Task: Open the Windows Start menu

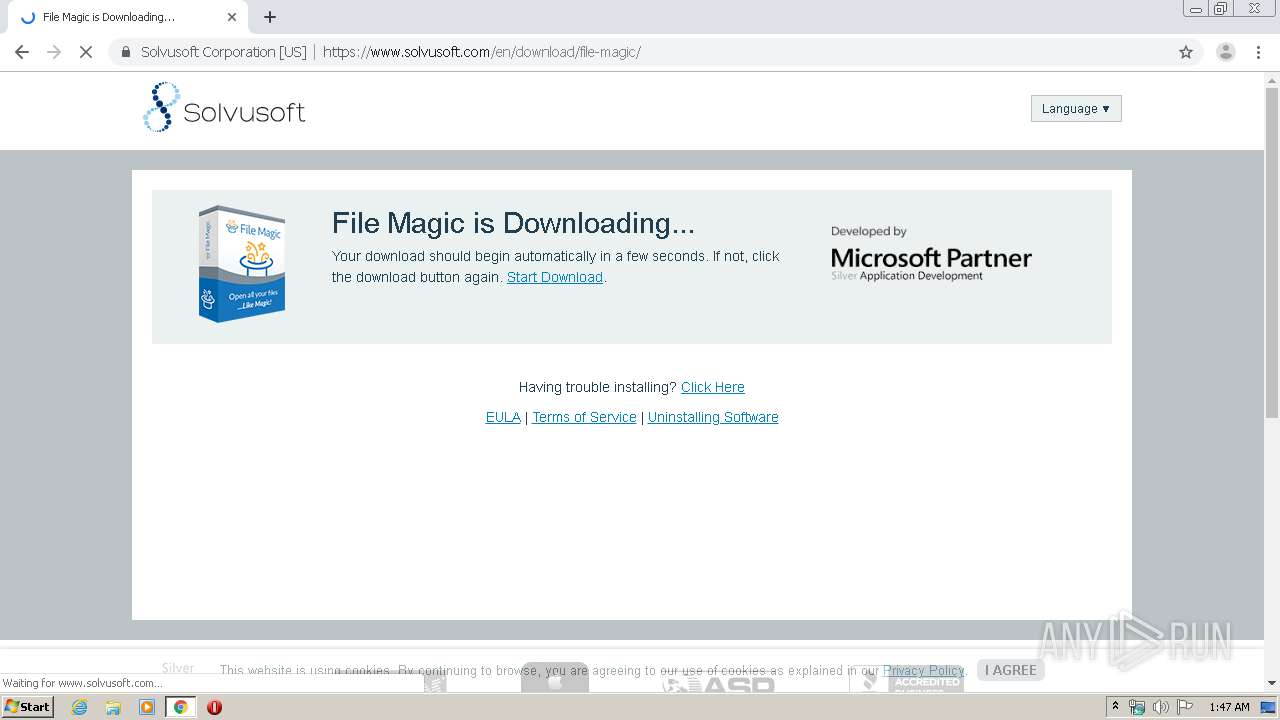Action: coord(28,706)
